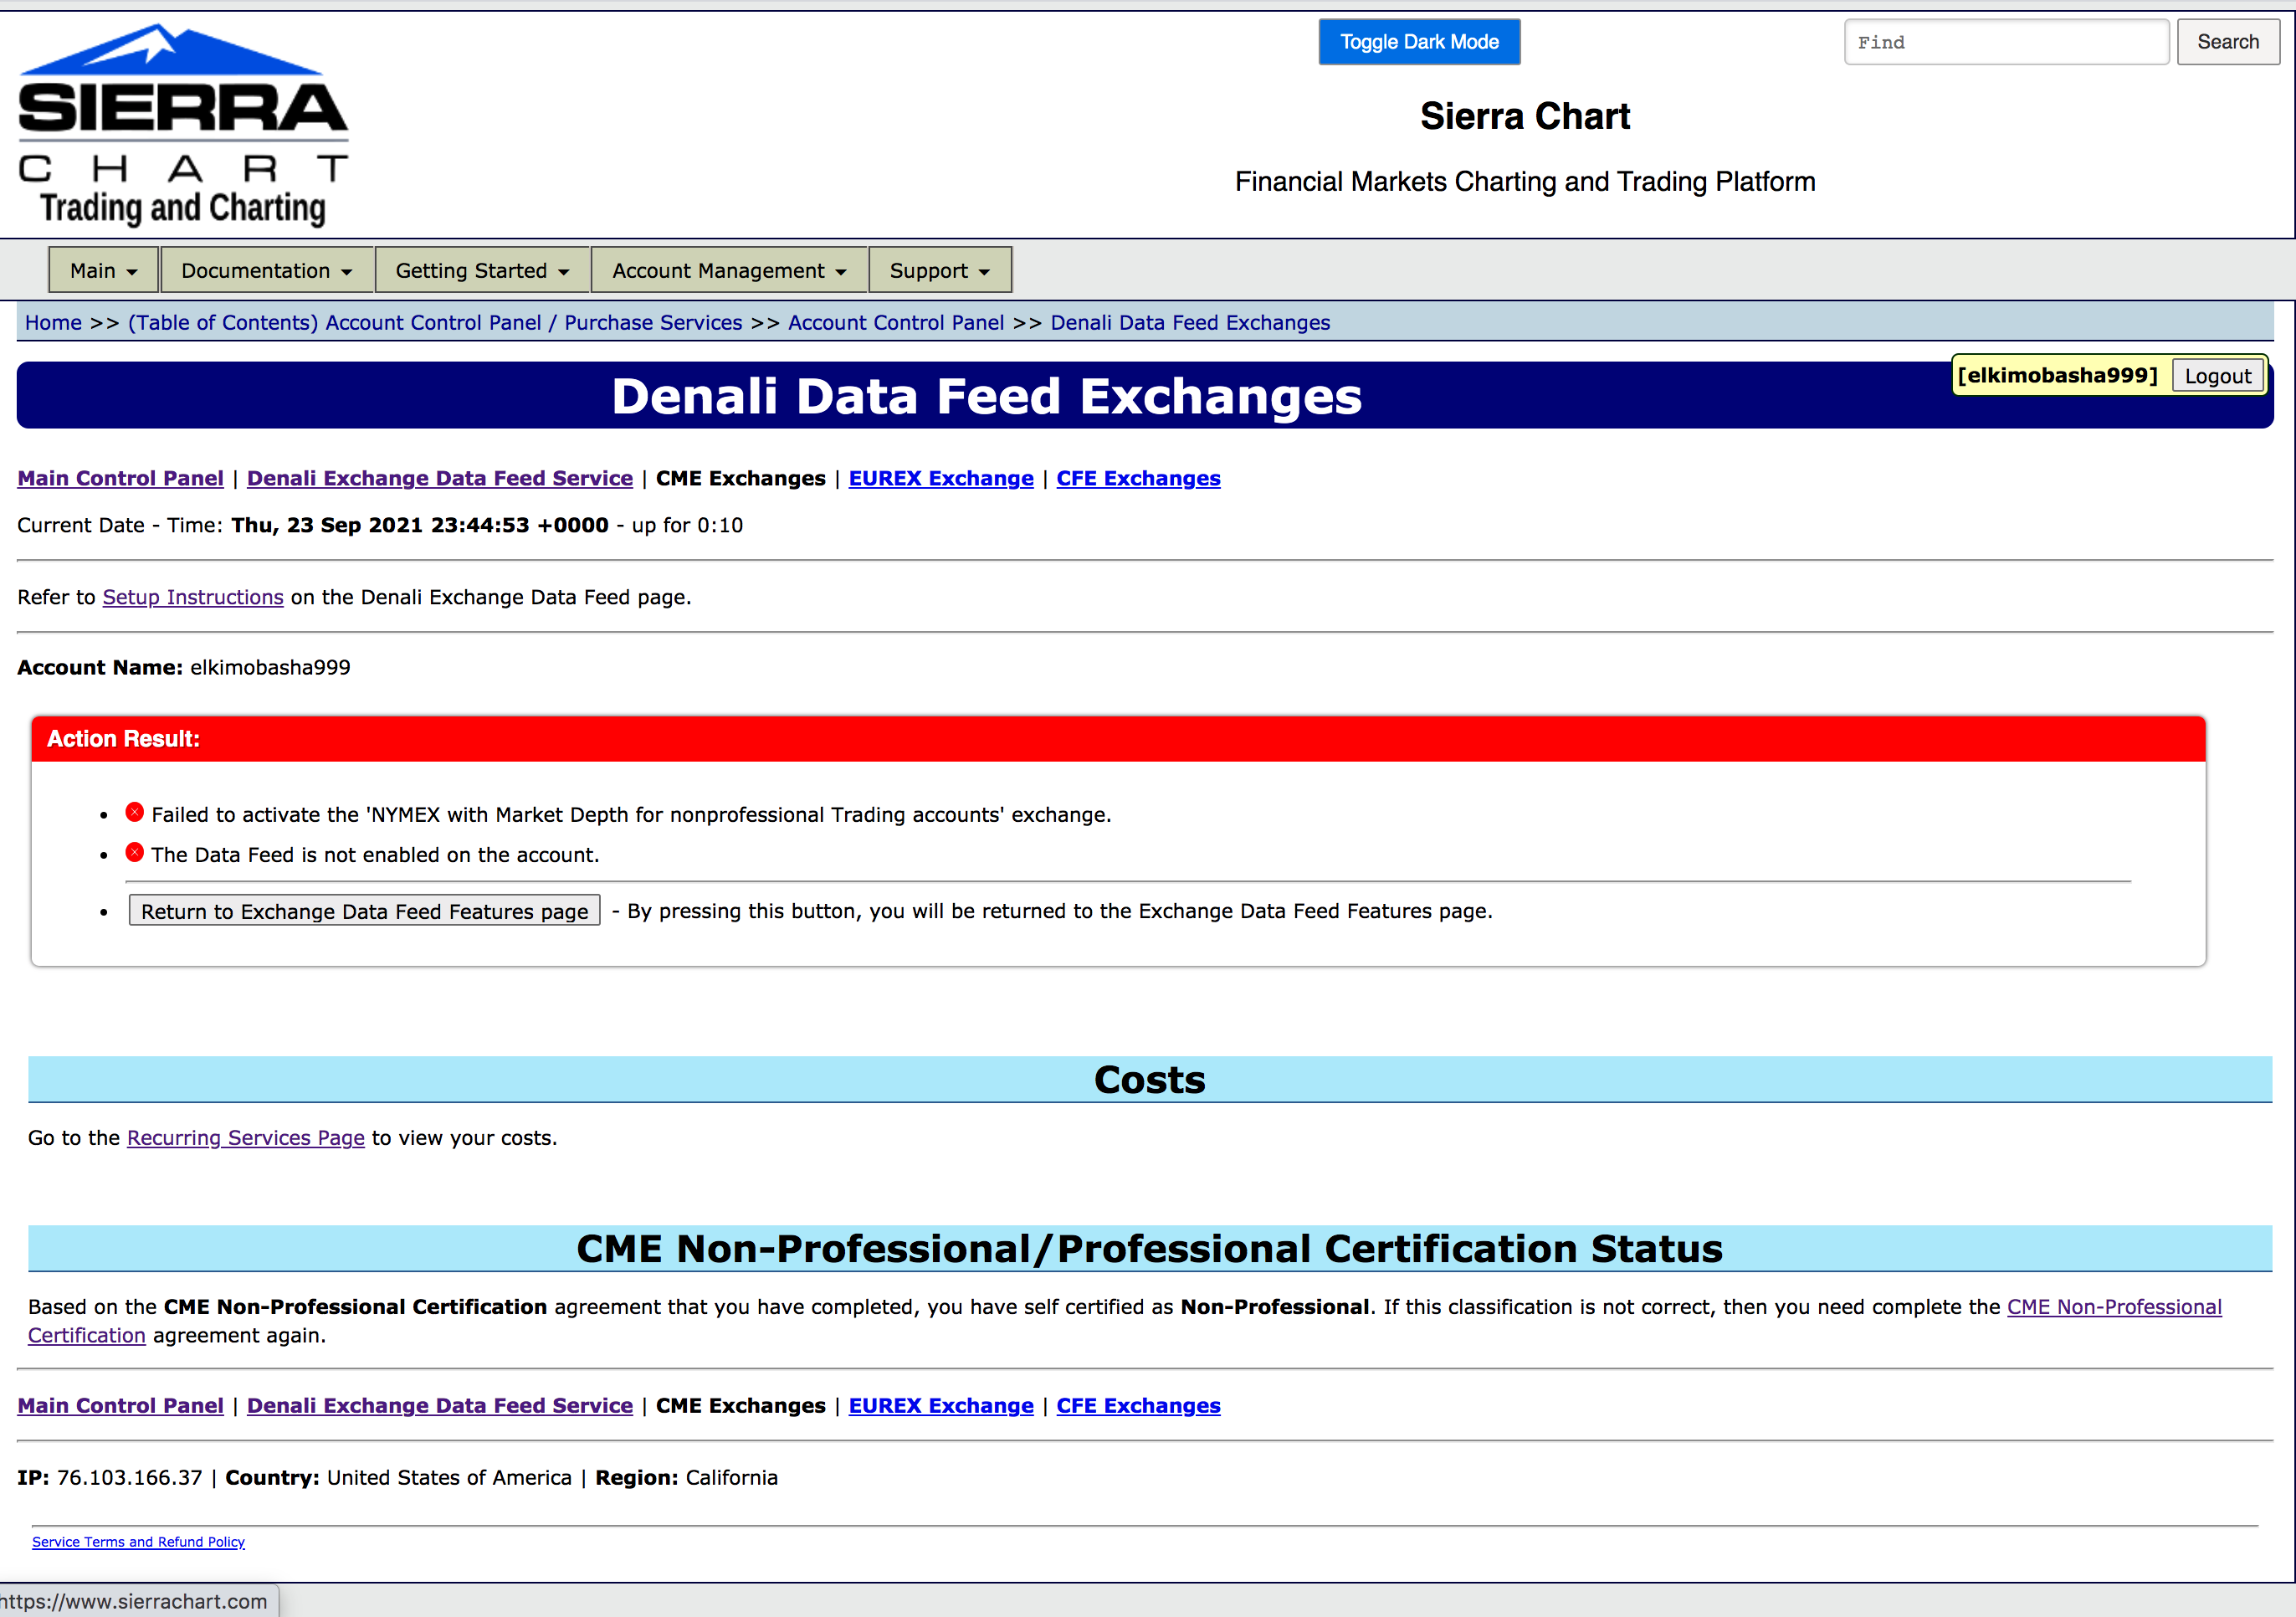Click red error icon beside NYMEX failure message
The width and height of the screenshot is (2296, 1617).
[x=134, y=812]
